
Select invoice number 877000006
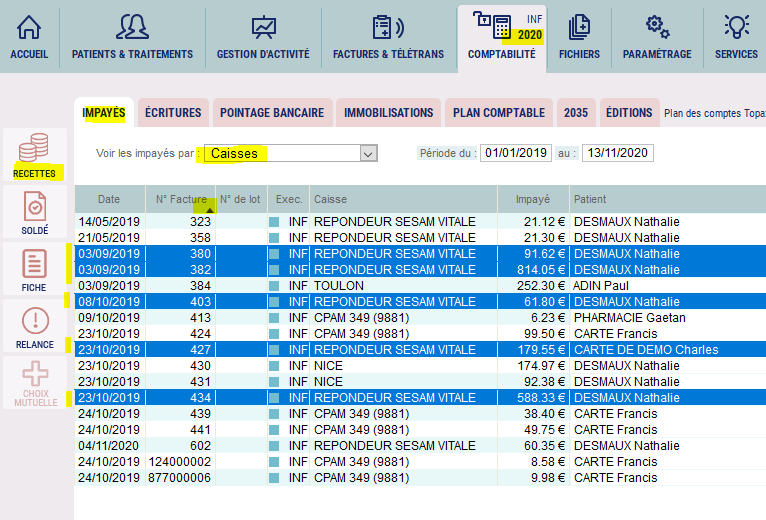tap(179, 478)
